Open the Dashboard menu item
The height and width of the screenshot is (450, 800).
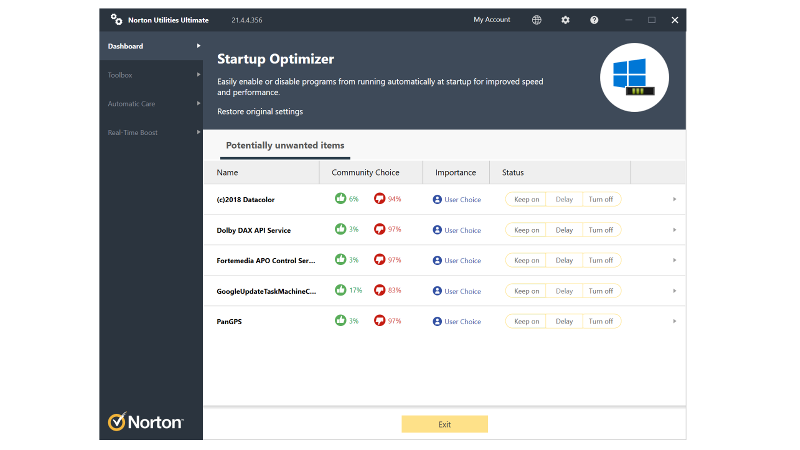(x=151, y=46)
